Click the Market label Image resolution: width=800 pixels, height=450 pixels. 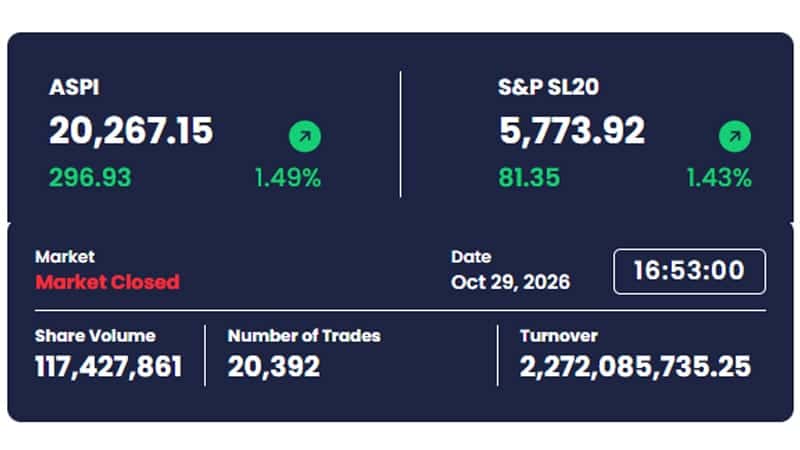click(x=65, y=257)
